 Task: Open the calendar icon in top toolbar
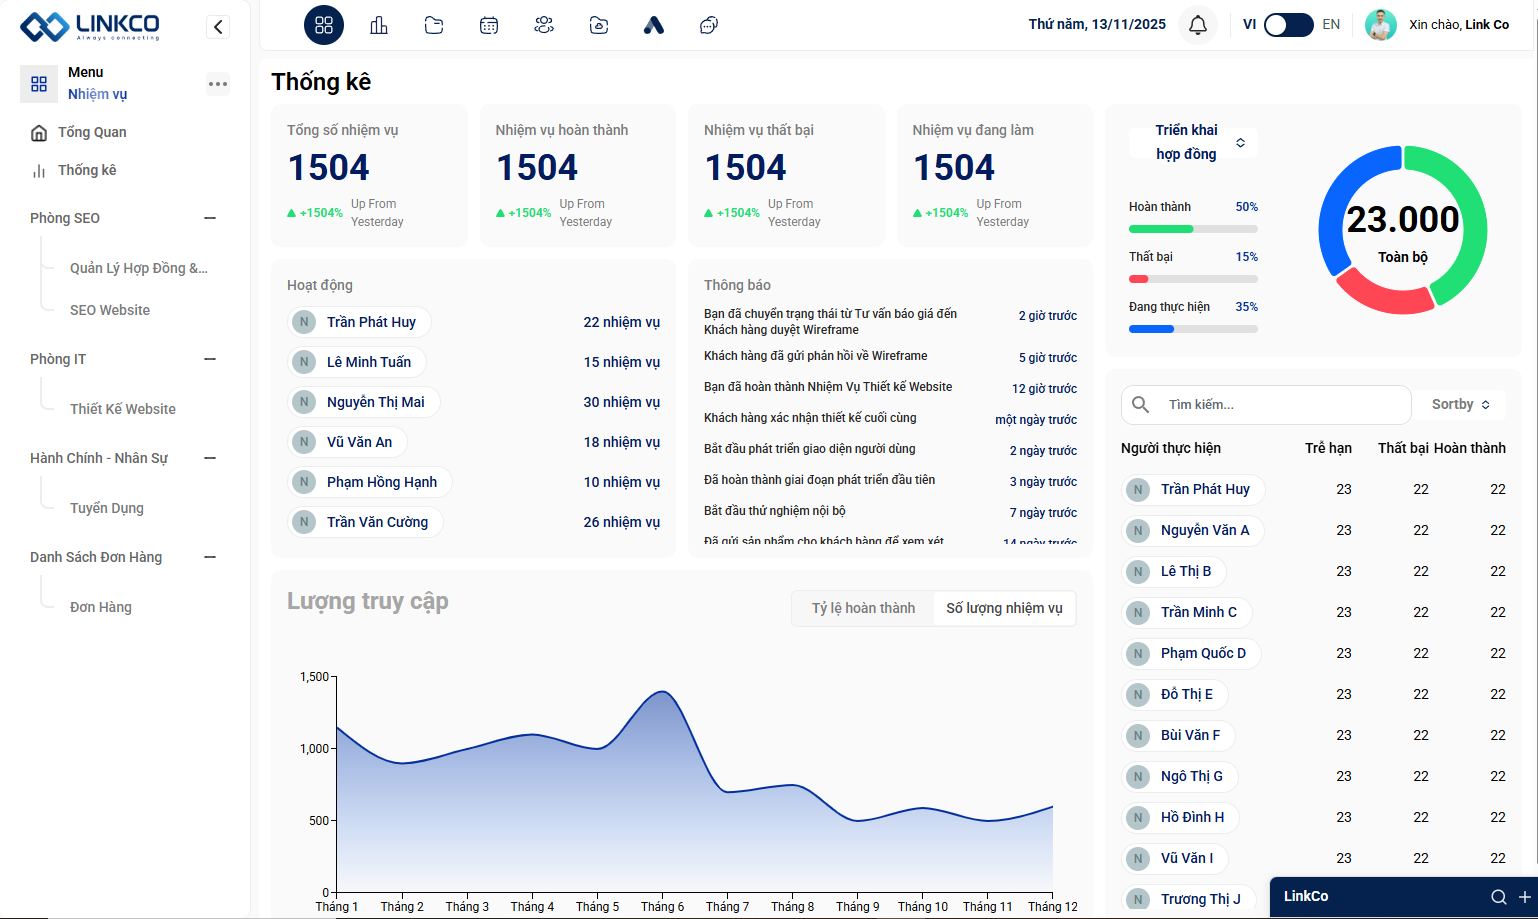tap(489, 25)
